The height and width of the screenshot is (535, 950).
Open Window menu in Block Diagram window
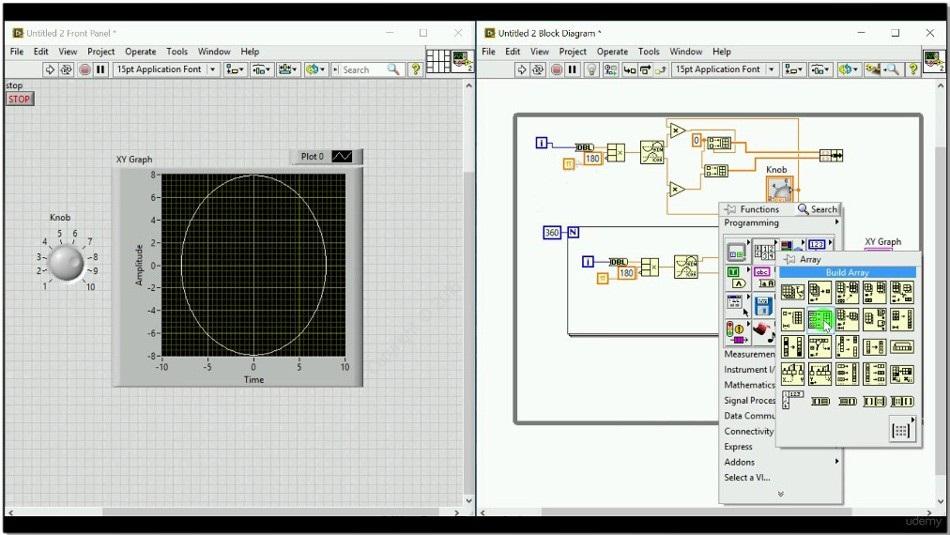point(686,52)
